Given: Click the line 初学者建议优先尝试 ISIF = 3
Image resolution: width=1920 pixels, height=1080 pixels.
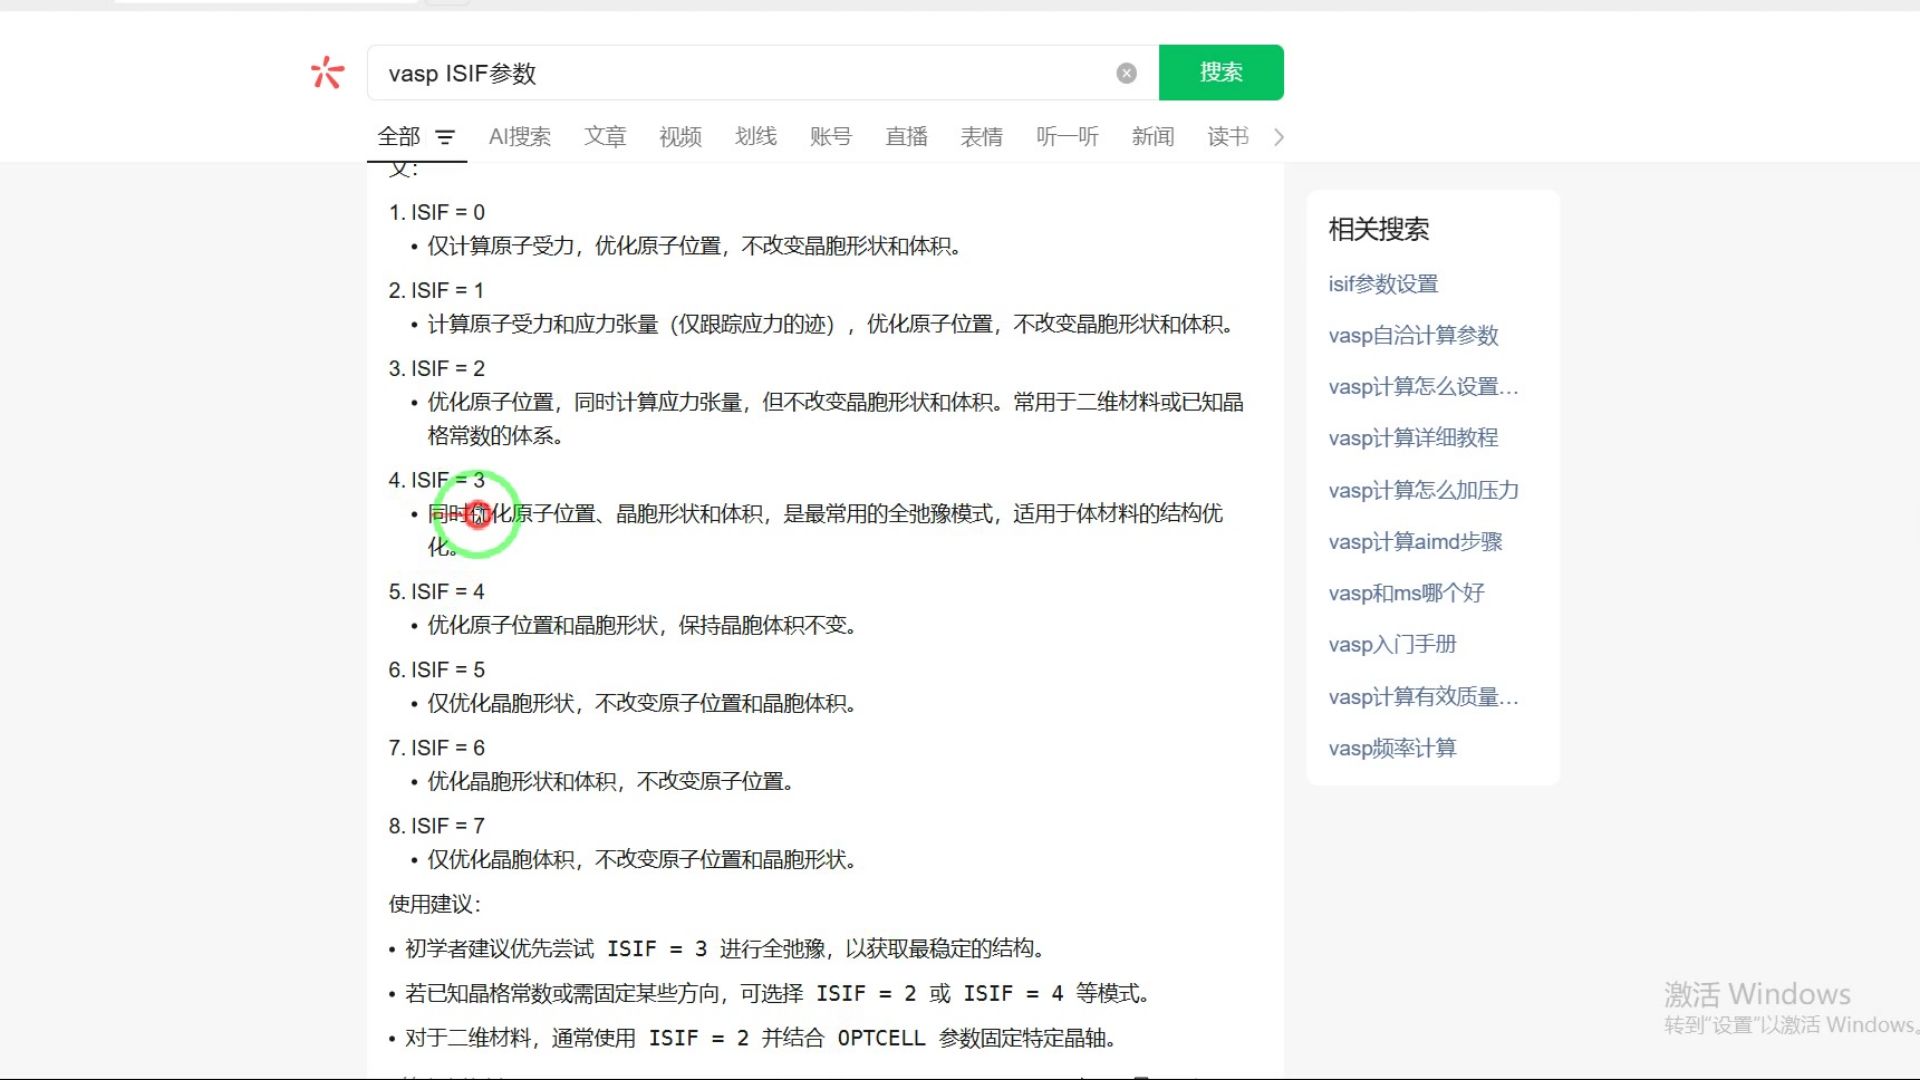Looking at the screenshot, I should click(x=725, y=949).
